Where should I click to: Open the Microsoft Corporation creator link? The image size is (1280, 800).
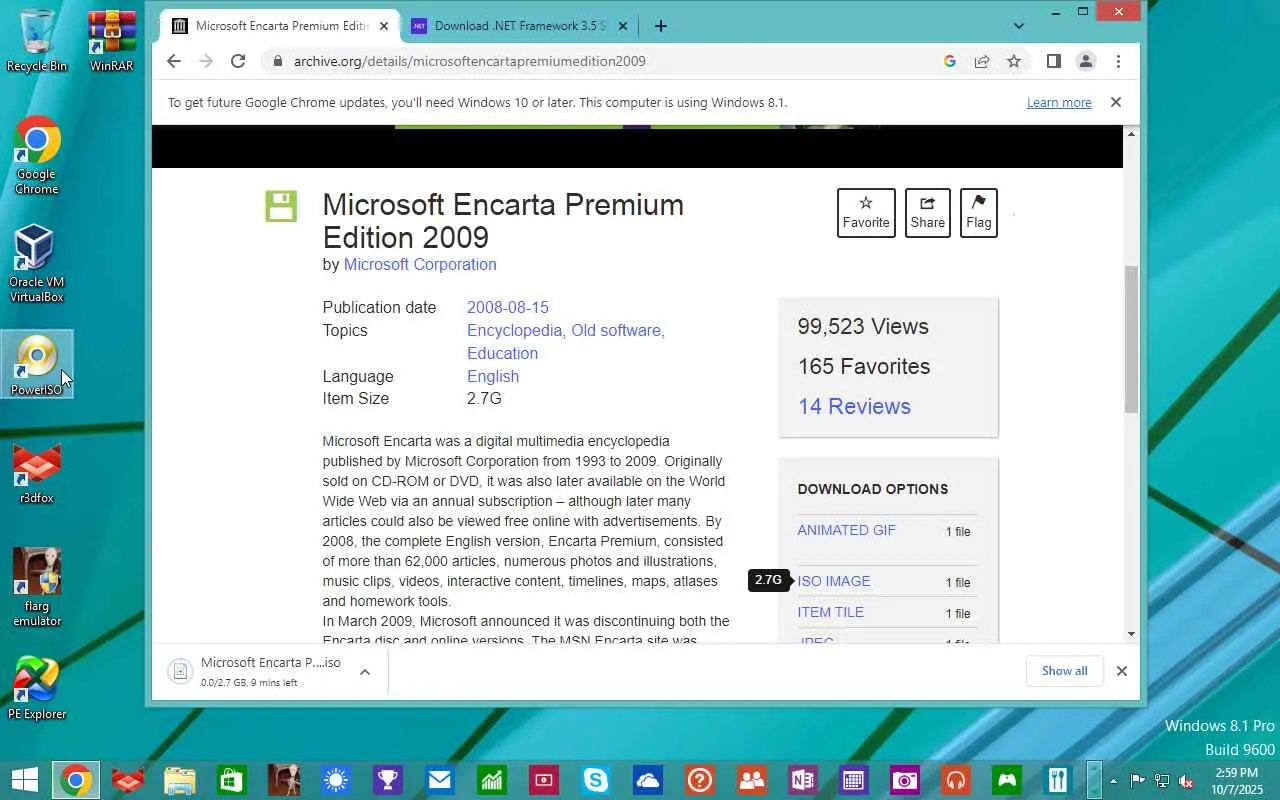(420, 264)
